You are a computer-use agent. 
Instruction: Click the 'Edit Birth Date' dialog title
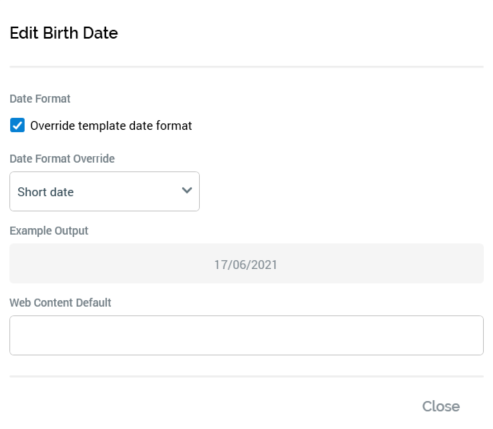point(64,33)
